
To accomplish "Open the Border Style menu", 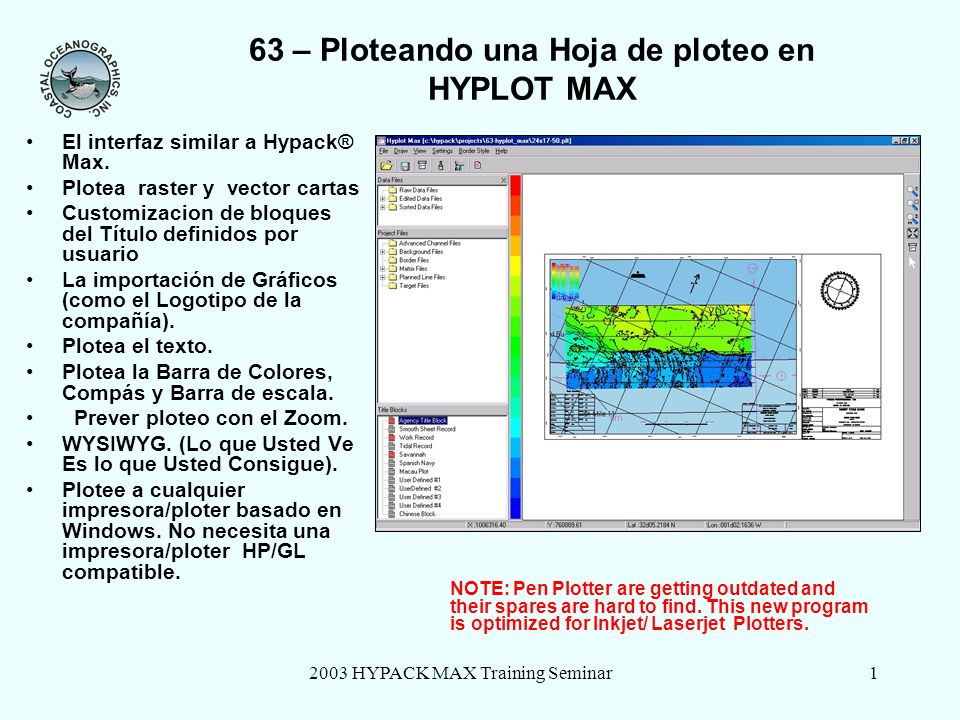I will 474,151.
